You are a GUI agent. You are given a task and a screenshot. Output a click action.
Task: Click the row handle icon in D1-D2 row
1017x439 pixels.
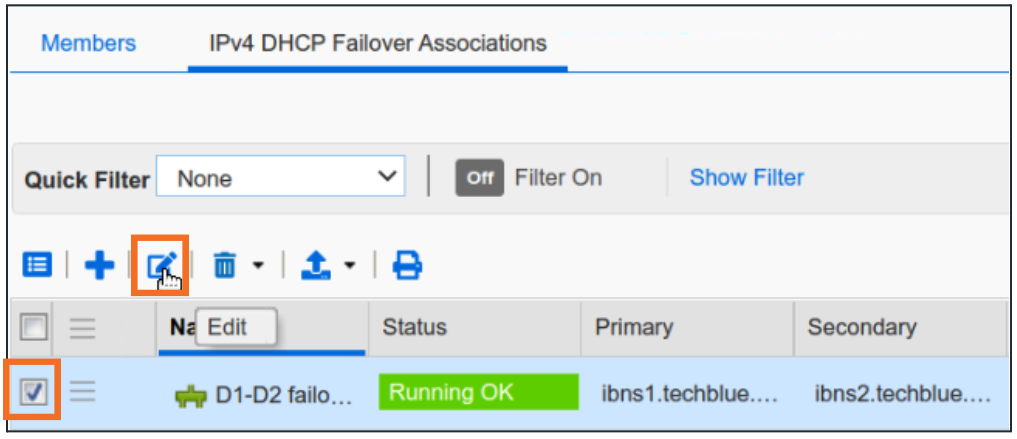click(x=83, y=392)
